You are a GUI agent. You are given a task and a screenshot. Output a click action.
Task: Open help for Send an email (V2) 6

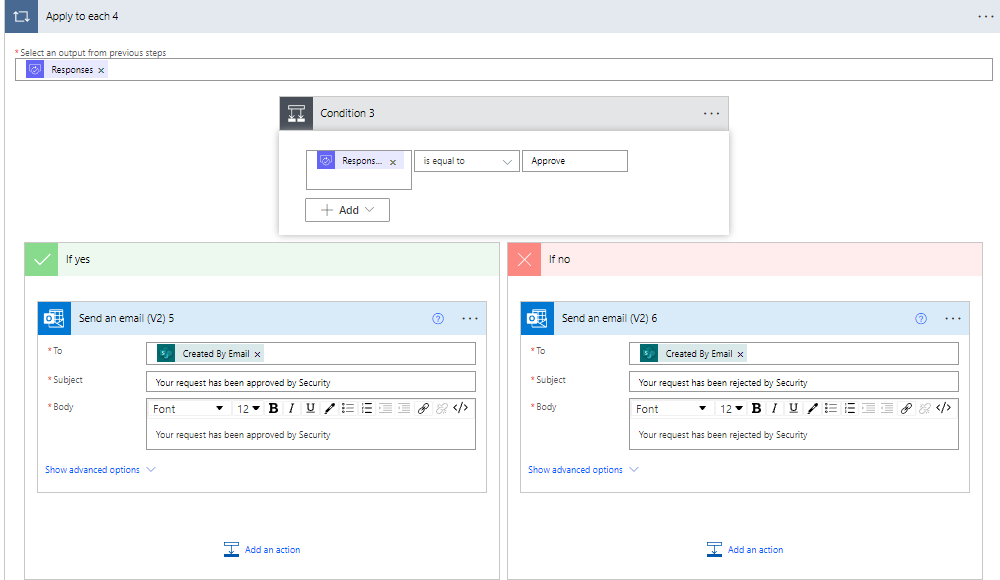[921, 318]
